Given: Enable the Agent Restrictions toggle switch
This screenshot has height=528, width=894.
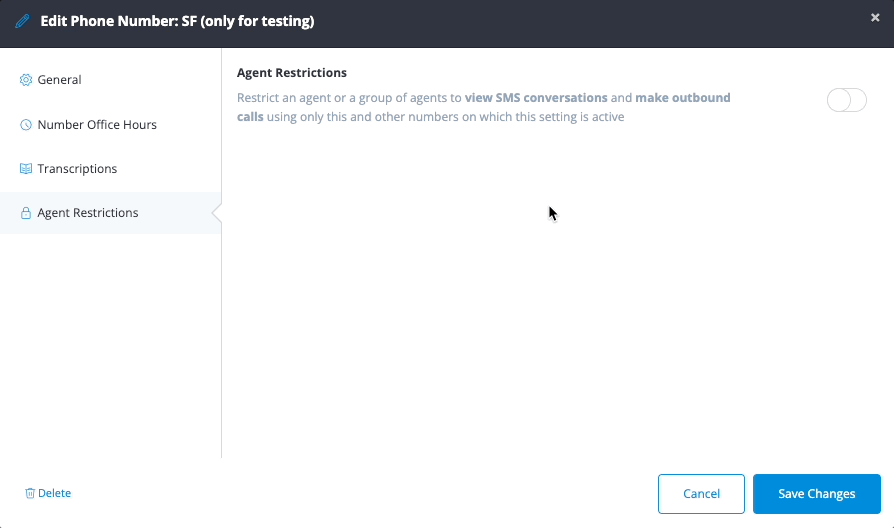Looking at the screenshot, I should coord(846,100).
